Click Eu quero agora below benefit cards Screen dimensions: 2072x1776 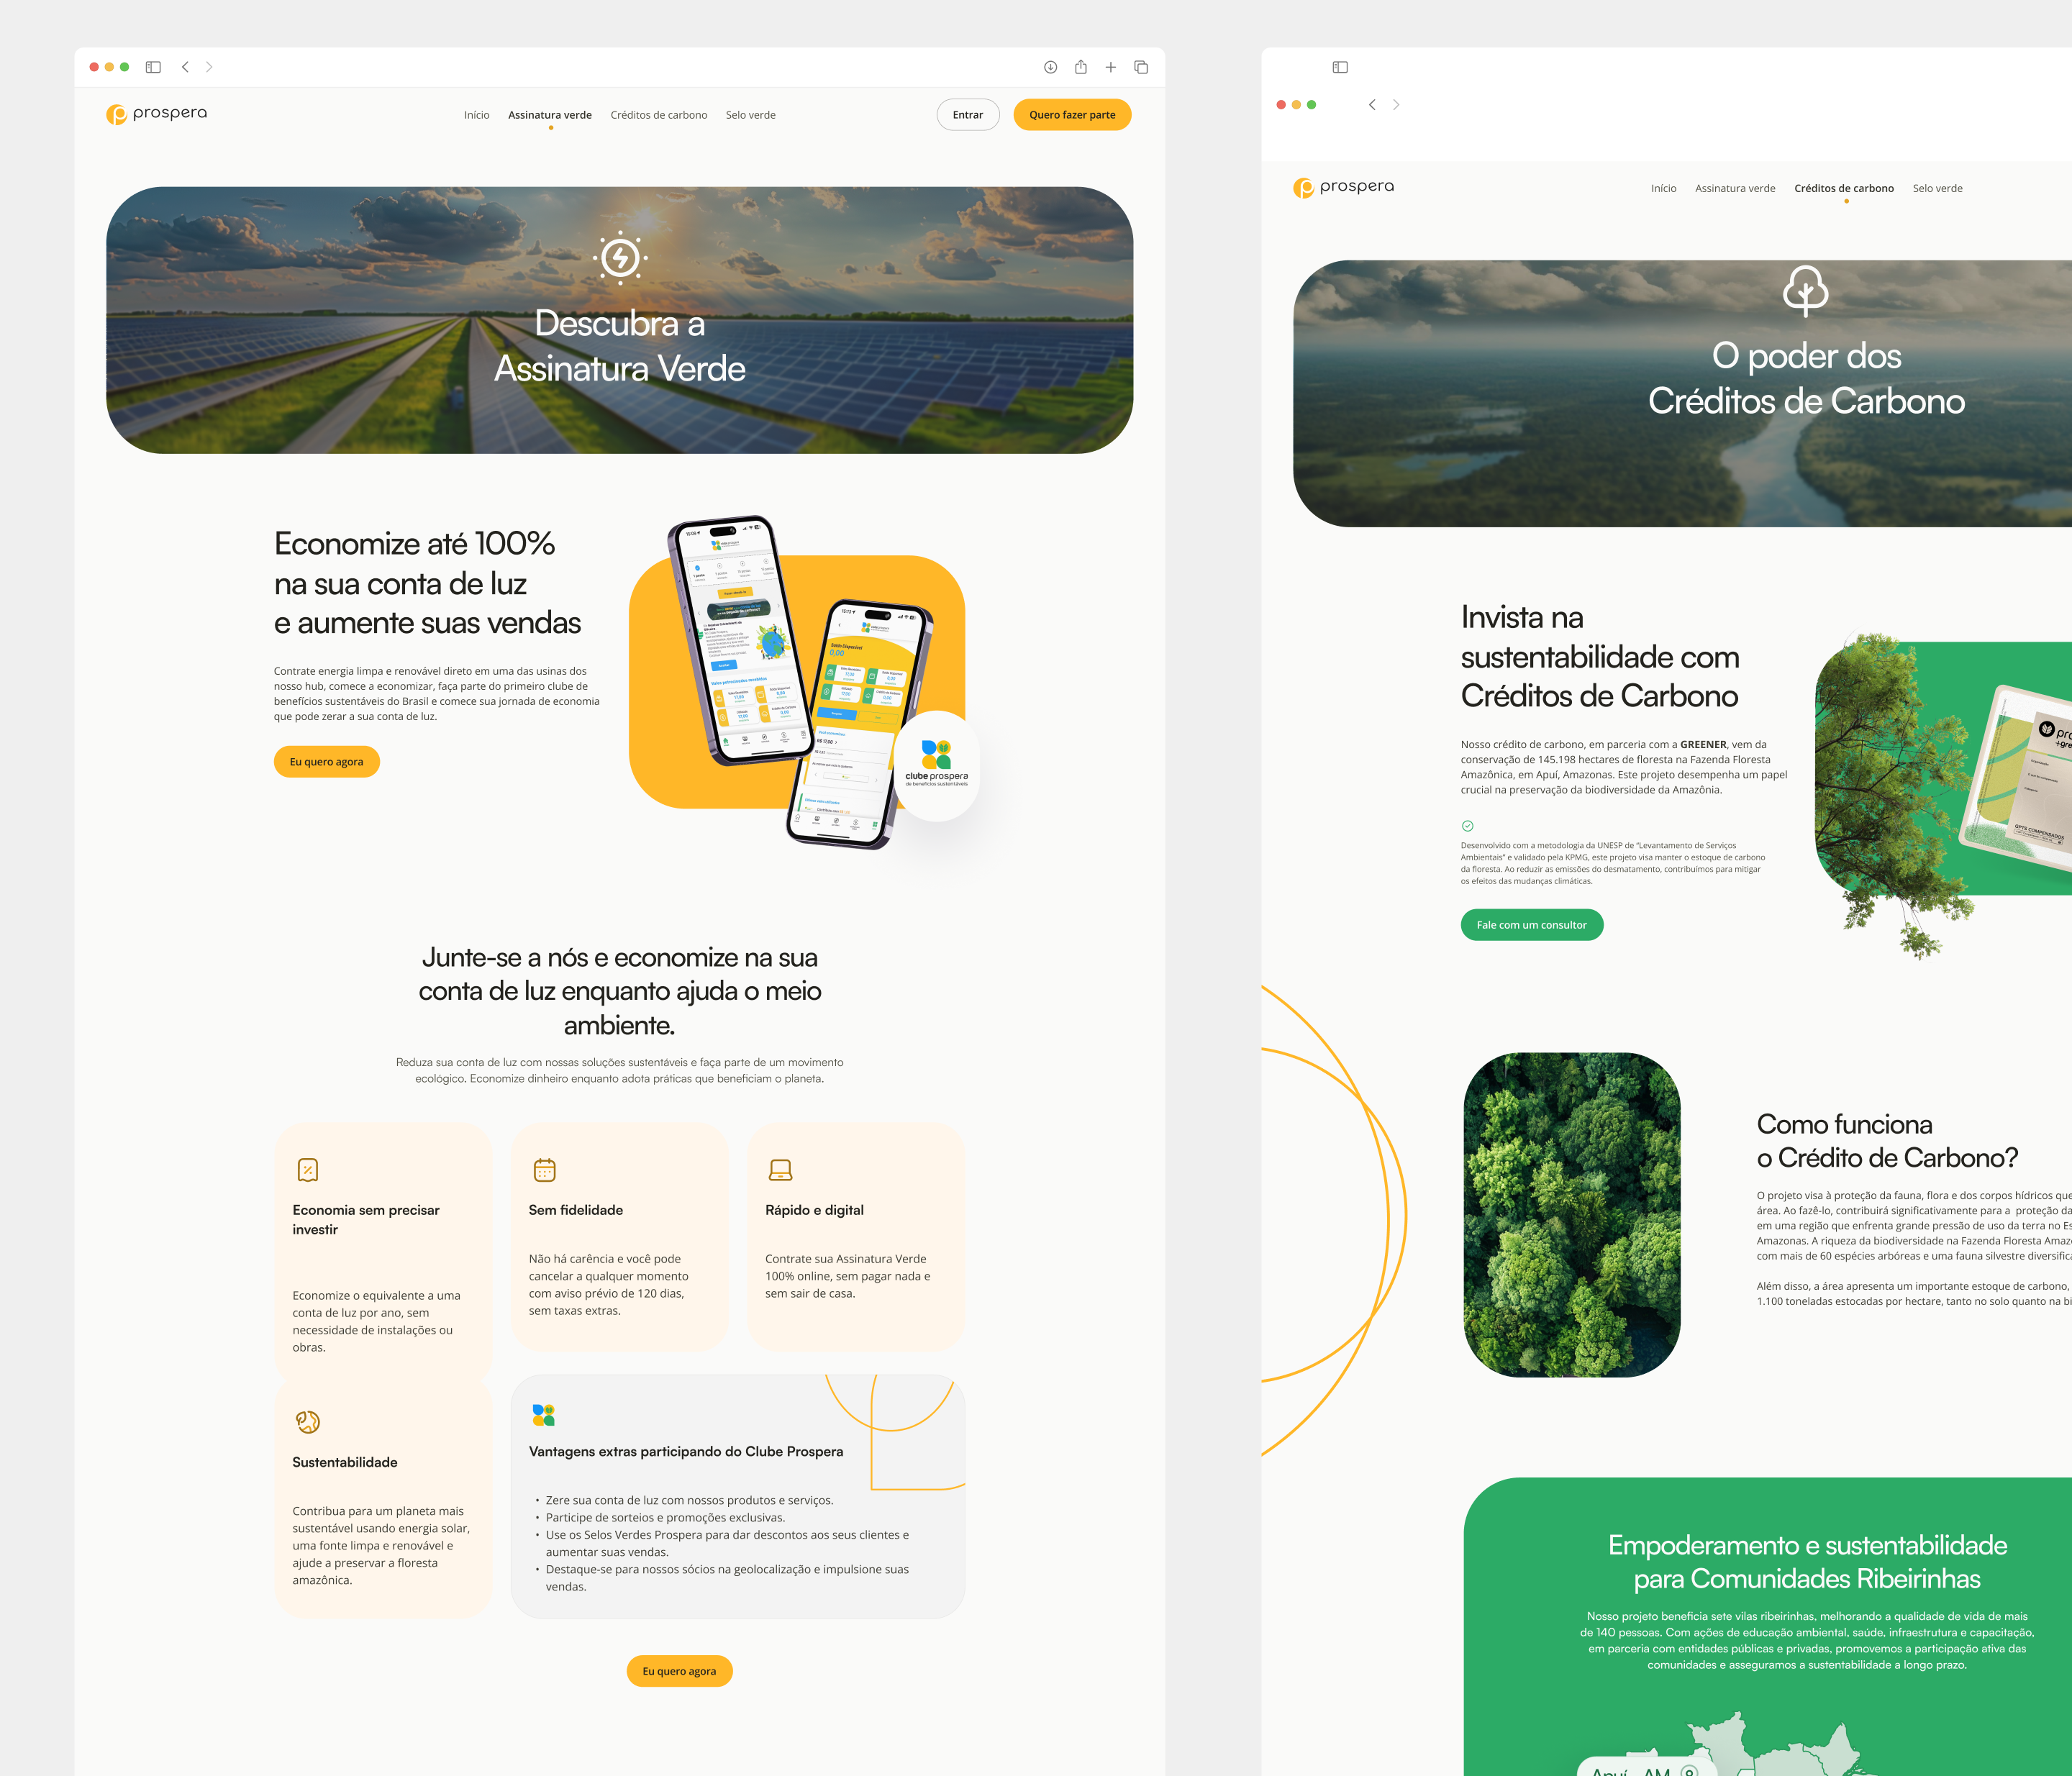click(x=680, y=1671)
